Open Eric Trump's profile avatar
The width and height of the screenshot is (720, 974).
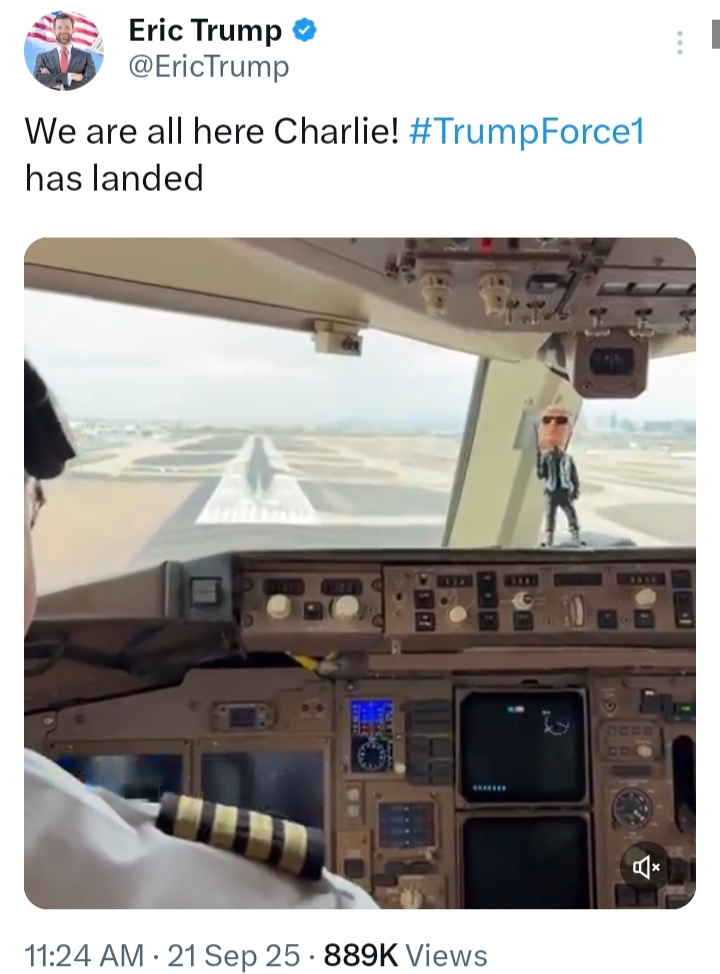tap(64, 50)
